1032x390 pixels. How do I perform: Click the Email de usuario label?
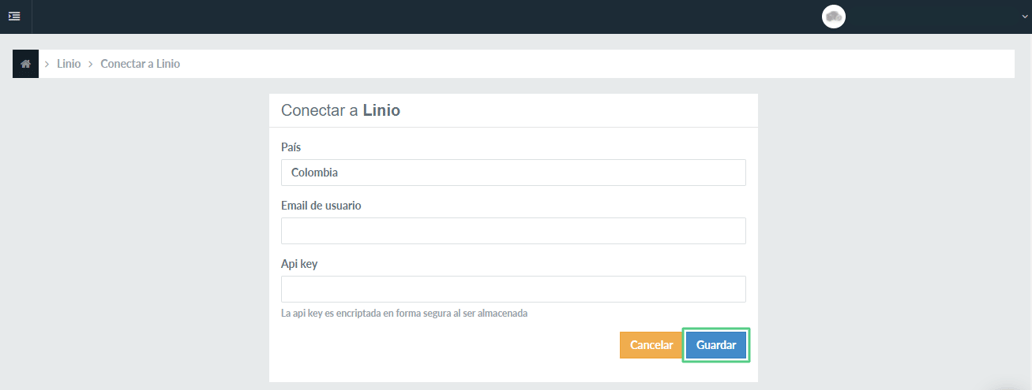tap(321, 205)
